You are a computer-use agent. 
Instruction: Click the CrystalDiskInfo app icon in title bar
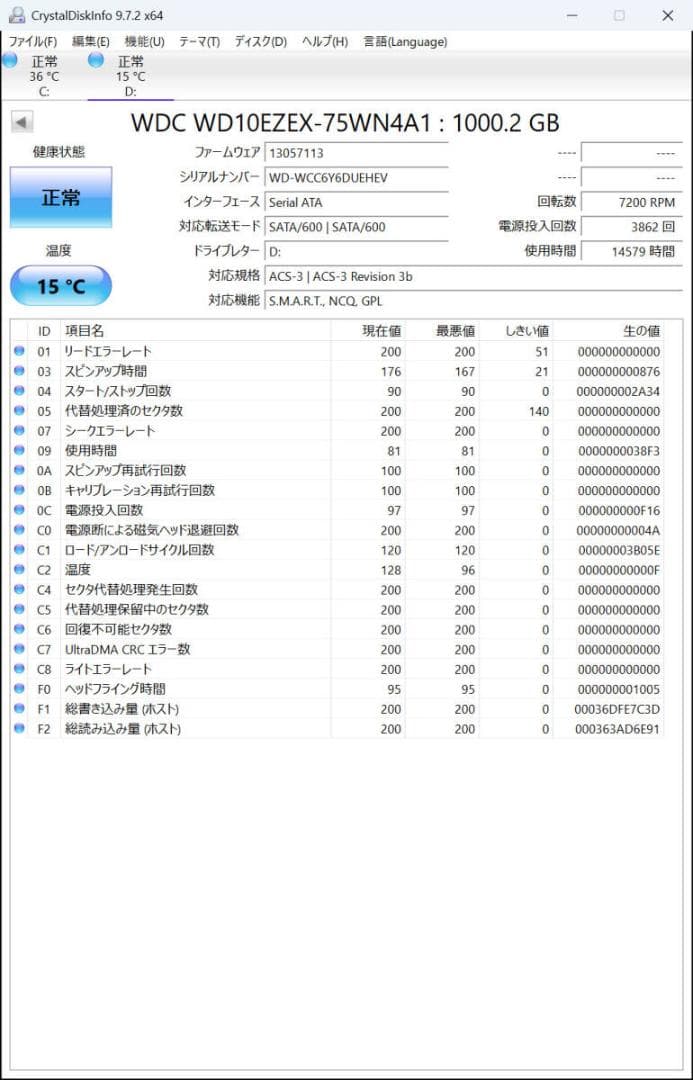[x=17, y=15]
